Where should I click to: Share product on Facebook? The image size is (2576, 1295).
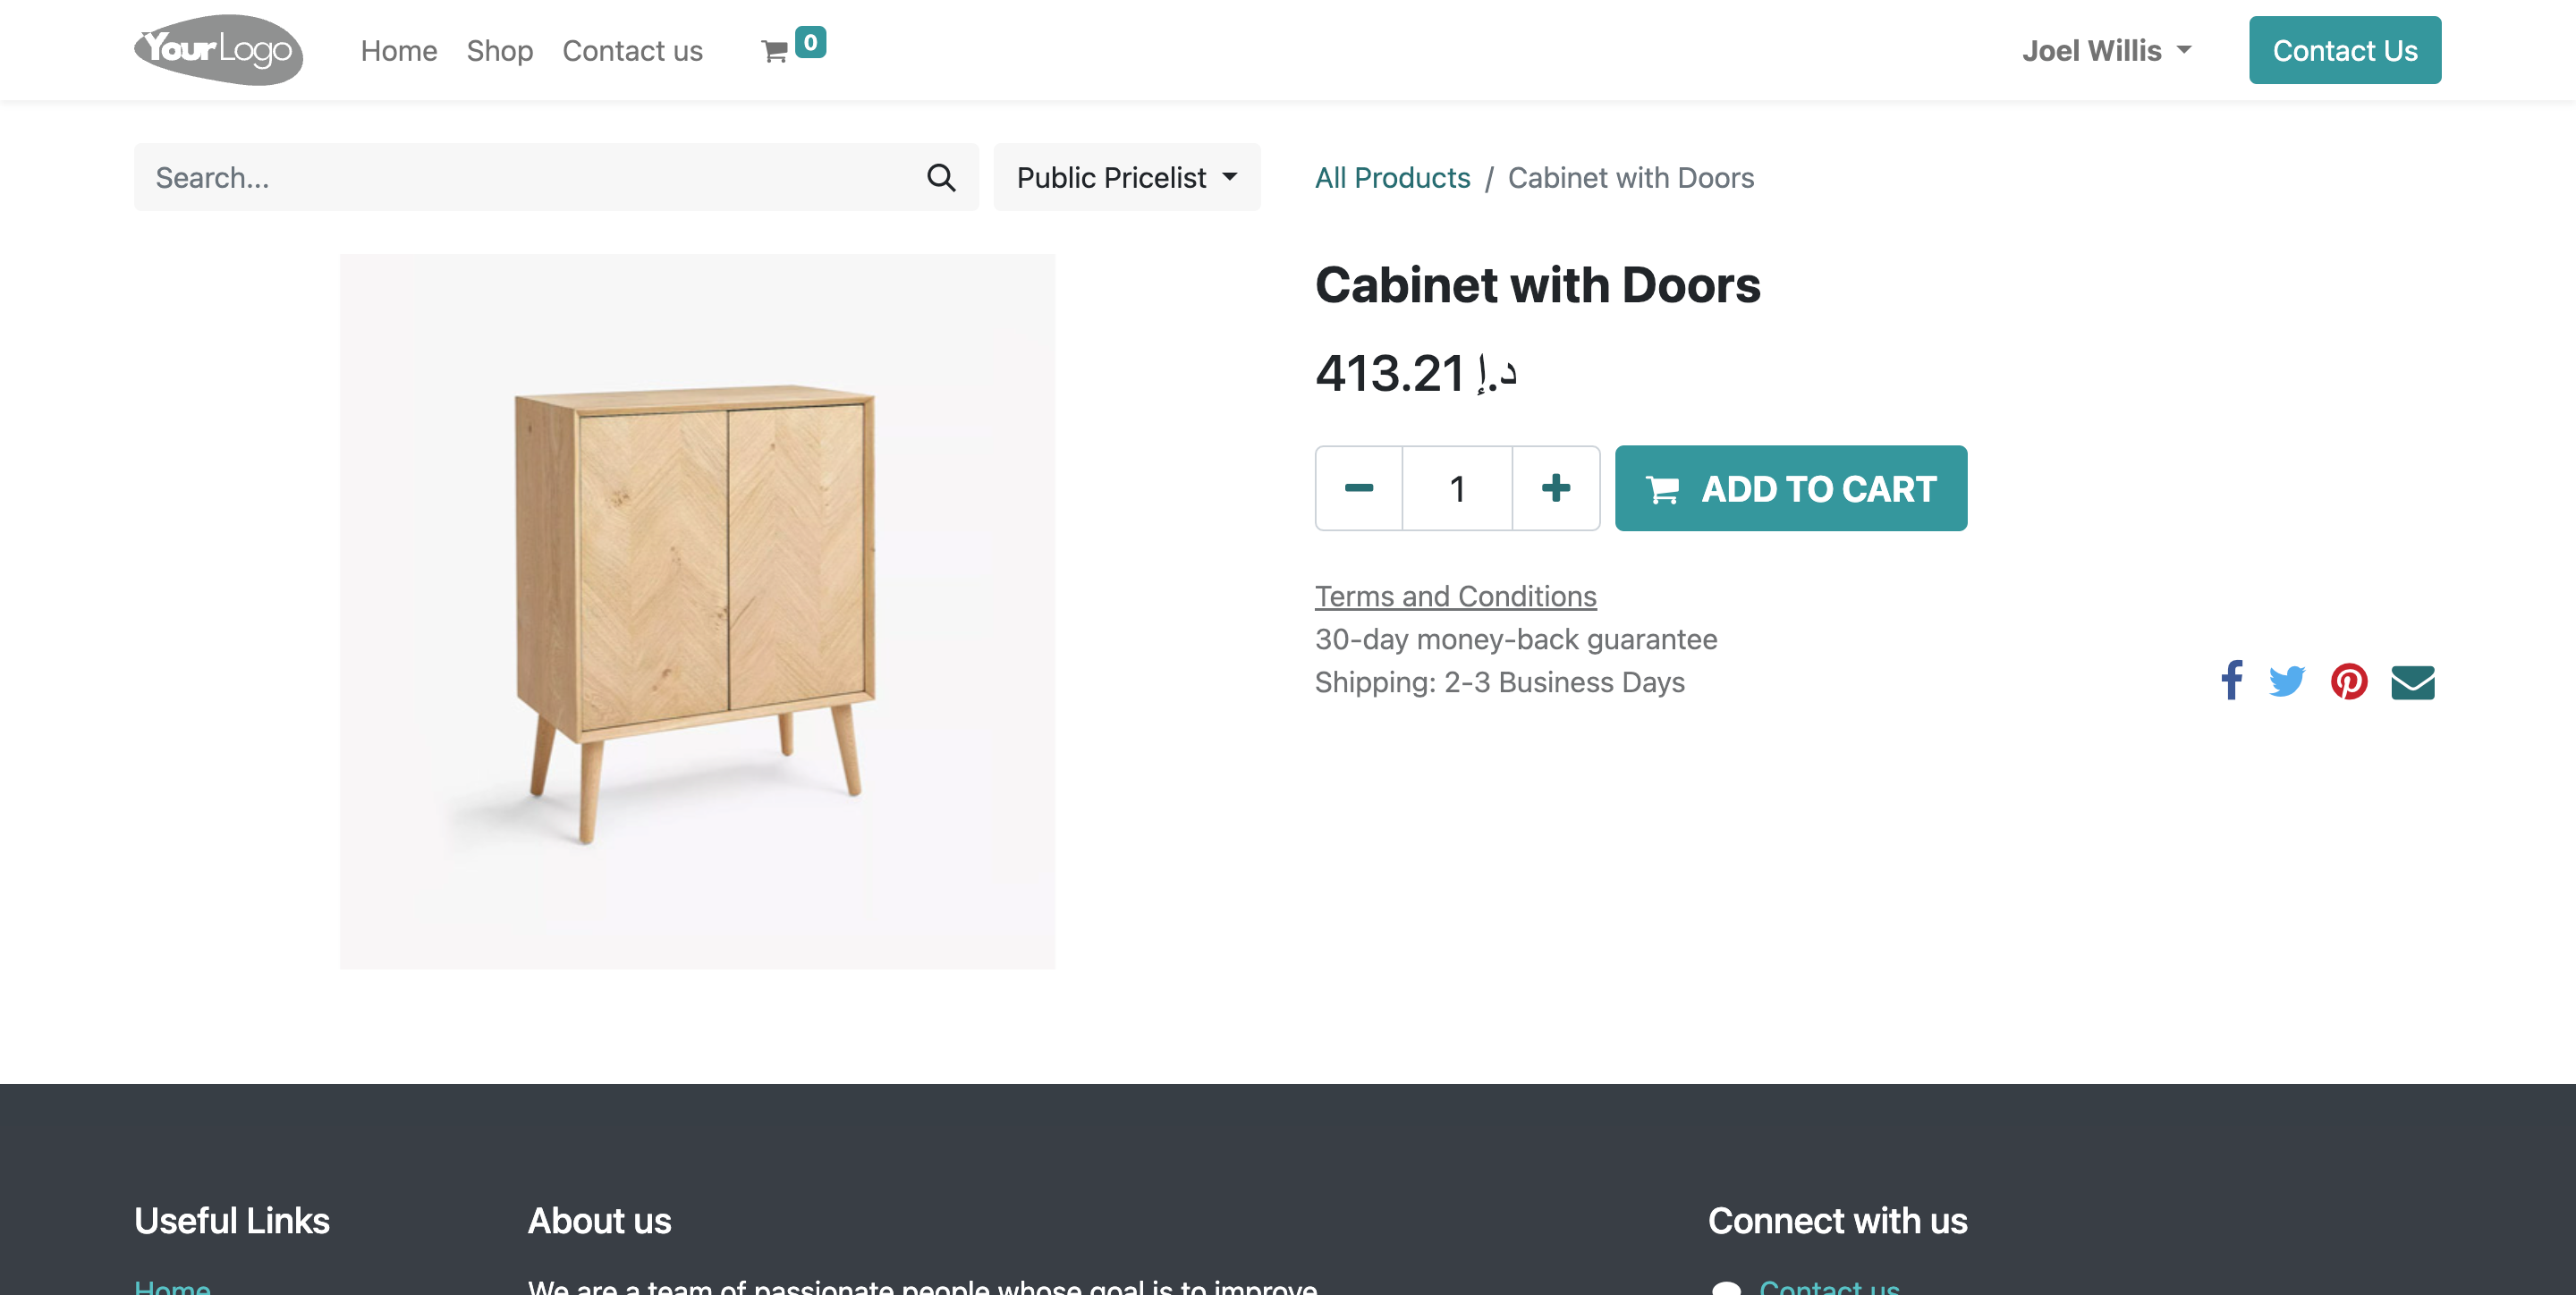pyautogui.click(x=2232, y=681)
